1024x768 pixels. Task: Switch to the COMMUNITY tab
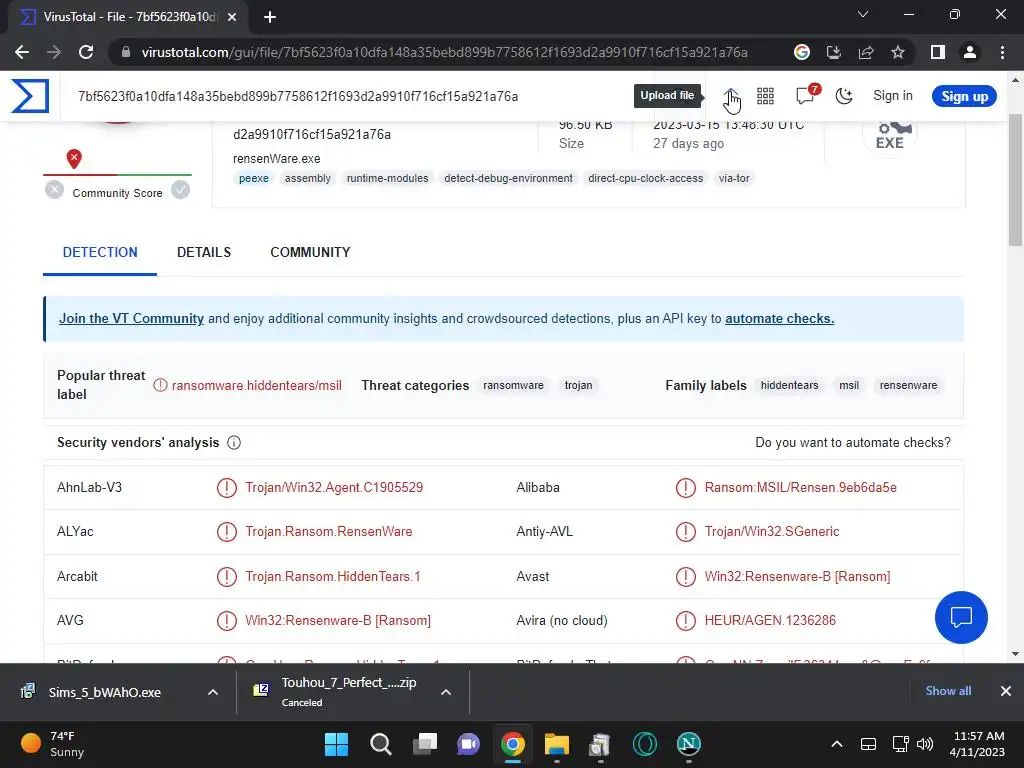(310, 253)
